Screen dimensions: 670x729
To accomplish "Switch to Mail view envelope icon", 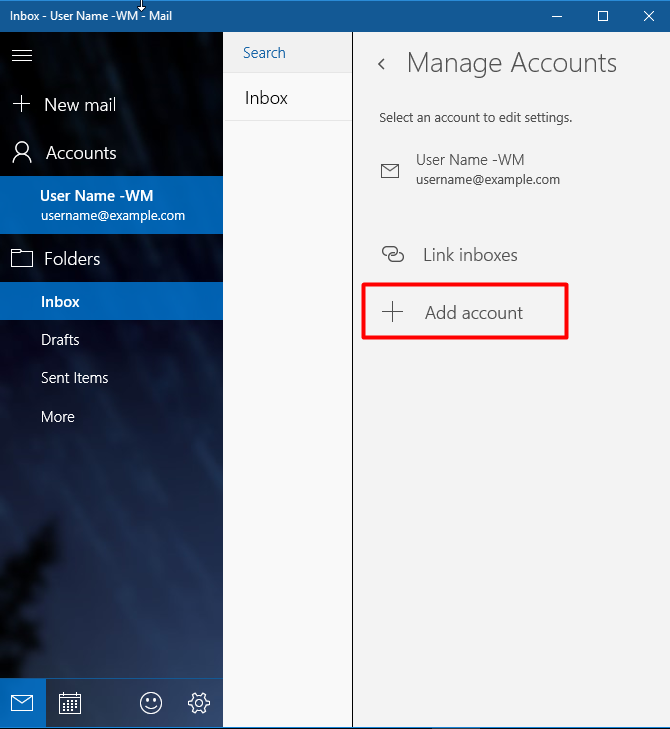I will (x=22, y=703).
